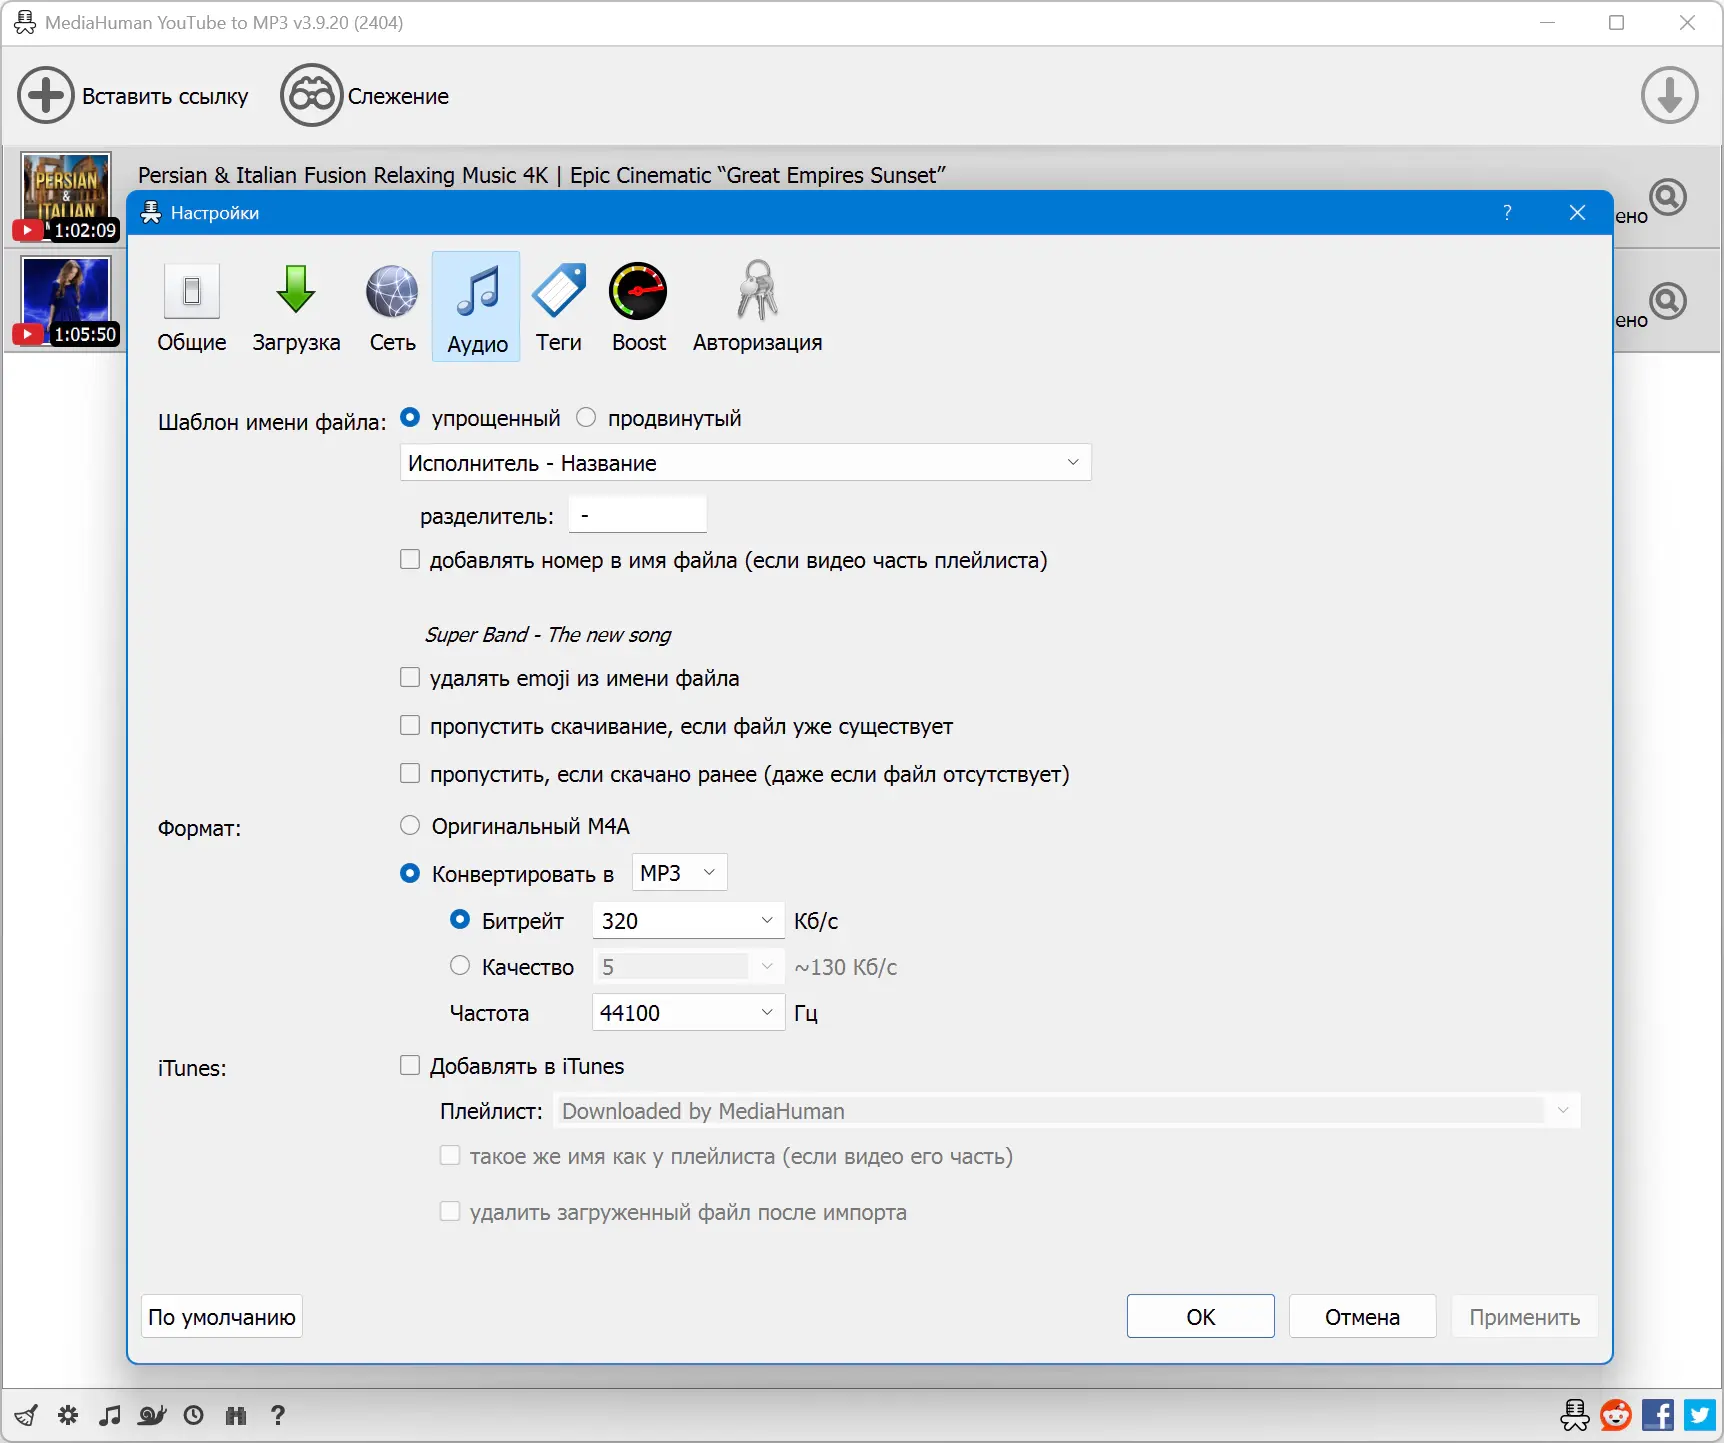Open Слежение tracking binoculars icon

311,96
